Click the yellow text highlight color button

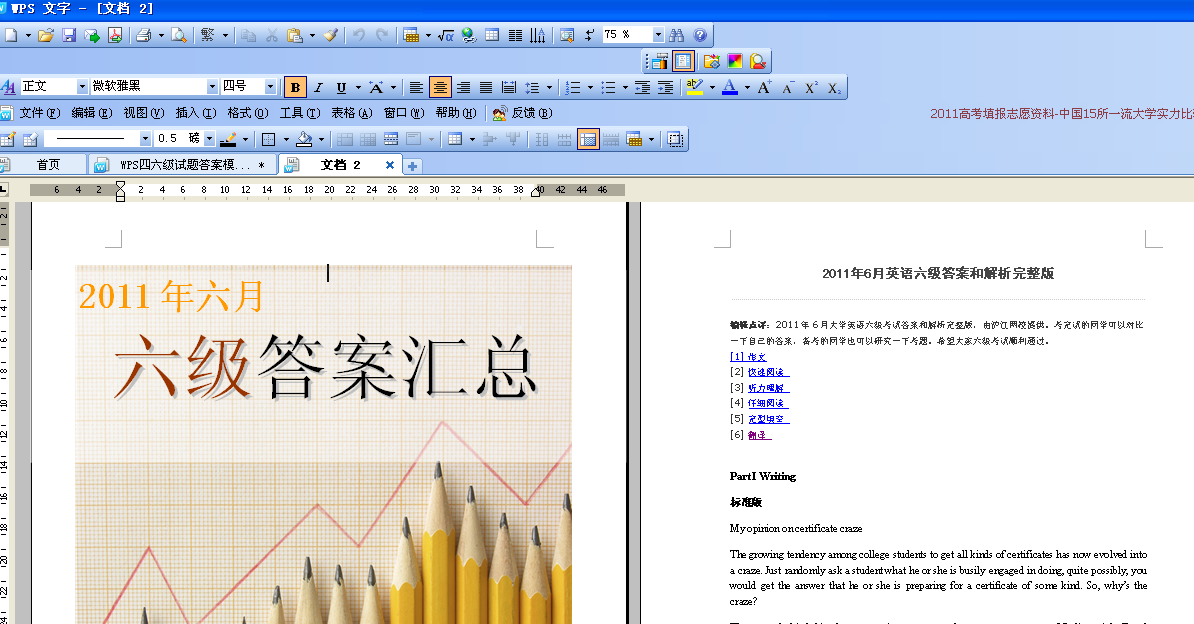point(695,88)
